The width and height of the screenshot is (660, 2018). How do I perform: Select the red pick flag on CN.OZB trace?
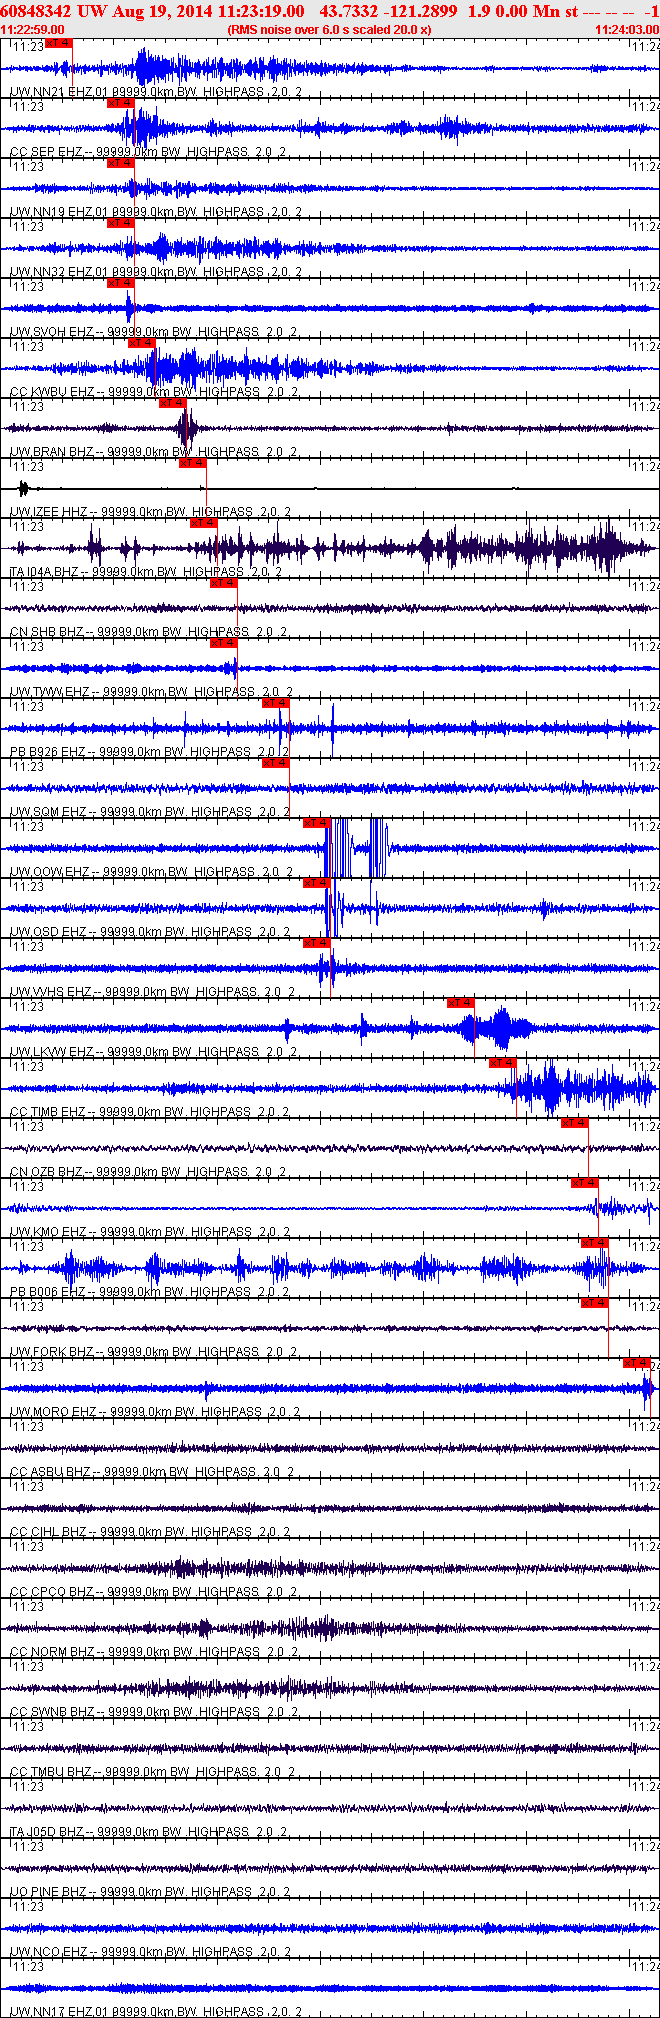[x=575, y=1123]
